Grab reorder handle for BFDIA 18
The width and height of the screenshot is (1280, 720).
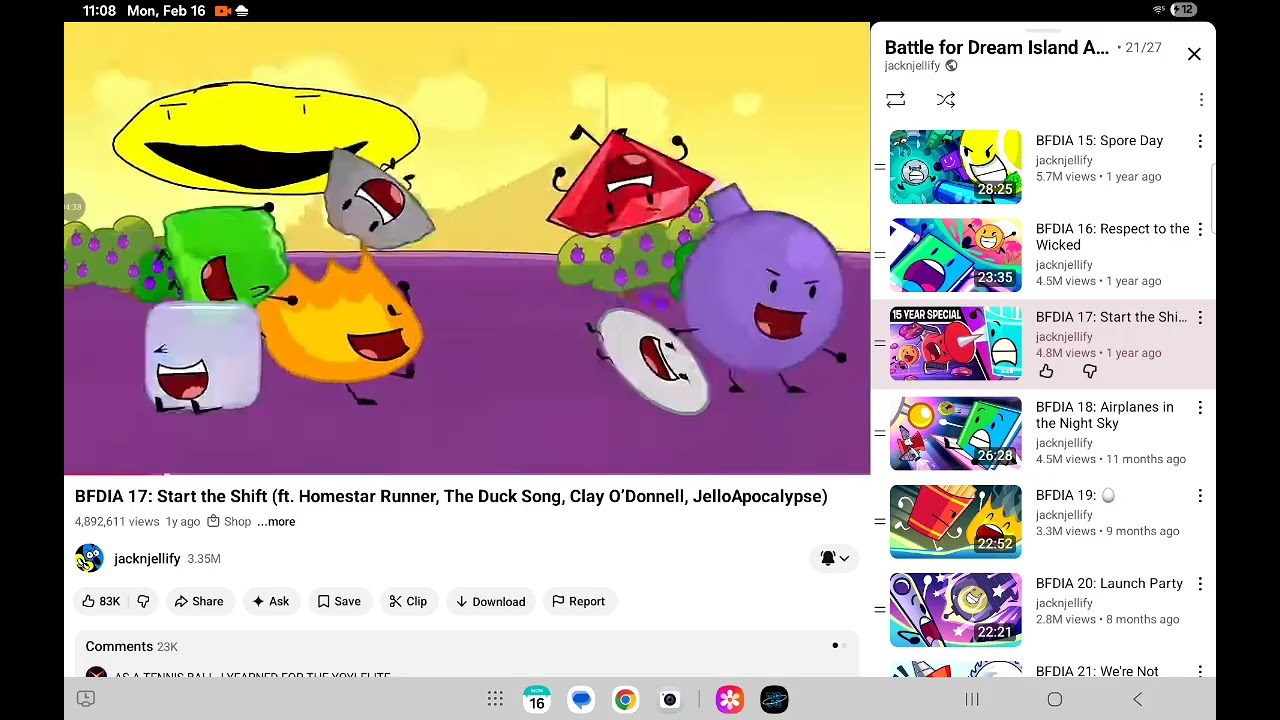879,433
